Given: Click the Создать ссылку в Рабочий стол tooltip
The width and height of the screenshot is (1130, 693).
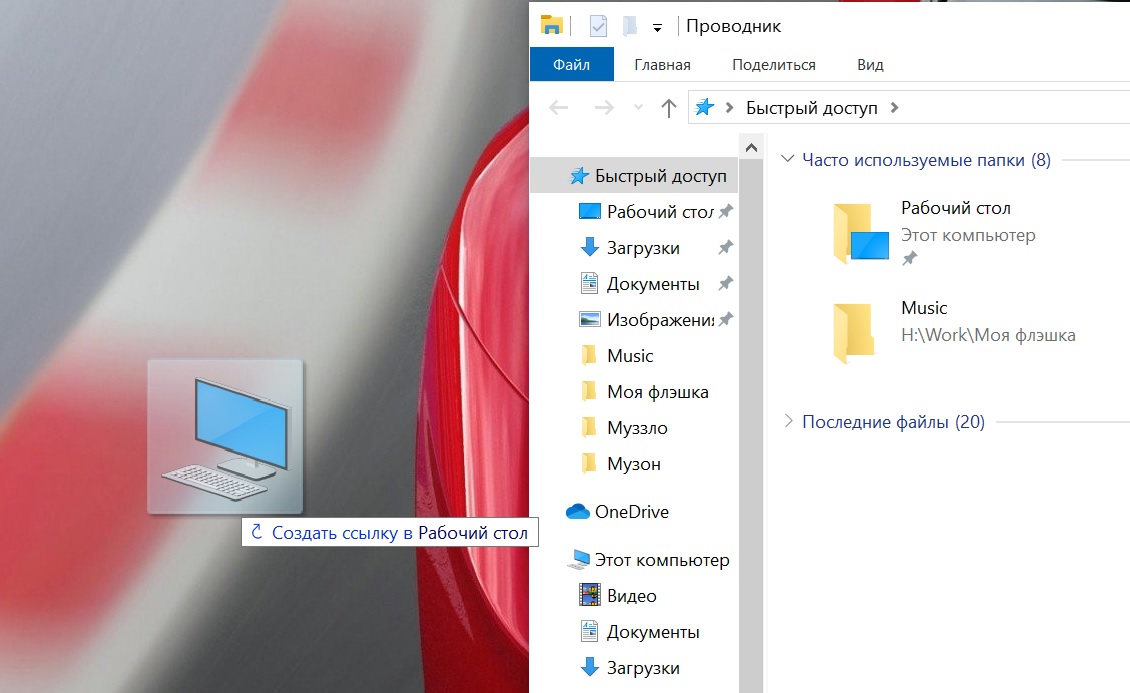Looking at the screenshot, I should click(x=390, y=532).
